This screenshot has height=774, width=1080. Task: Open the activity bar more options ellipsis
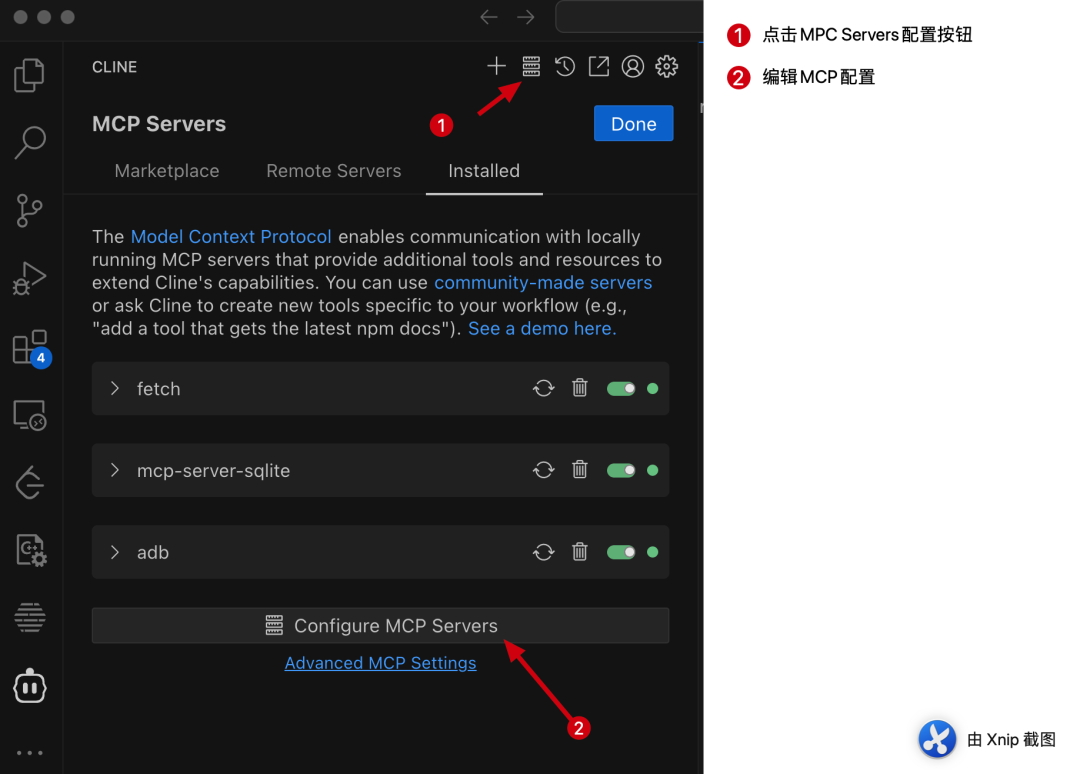[x=30, y=753]
